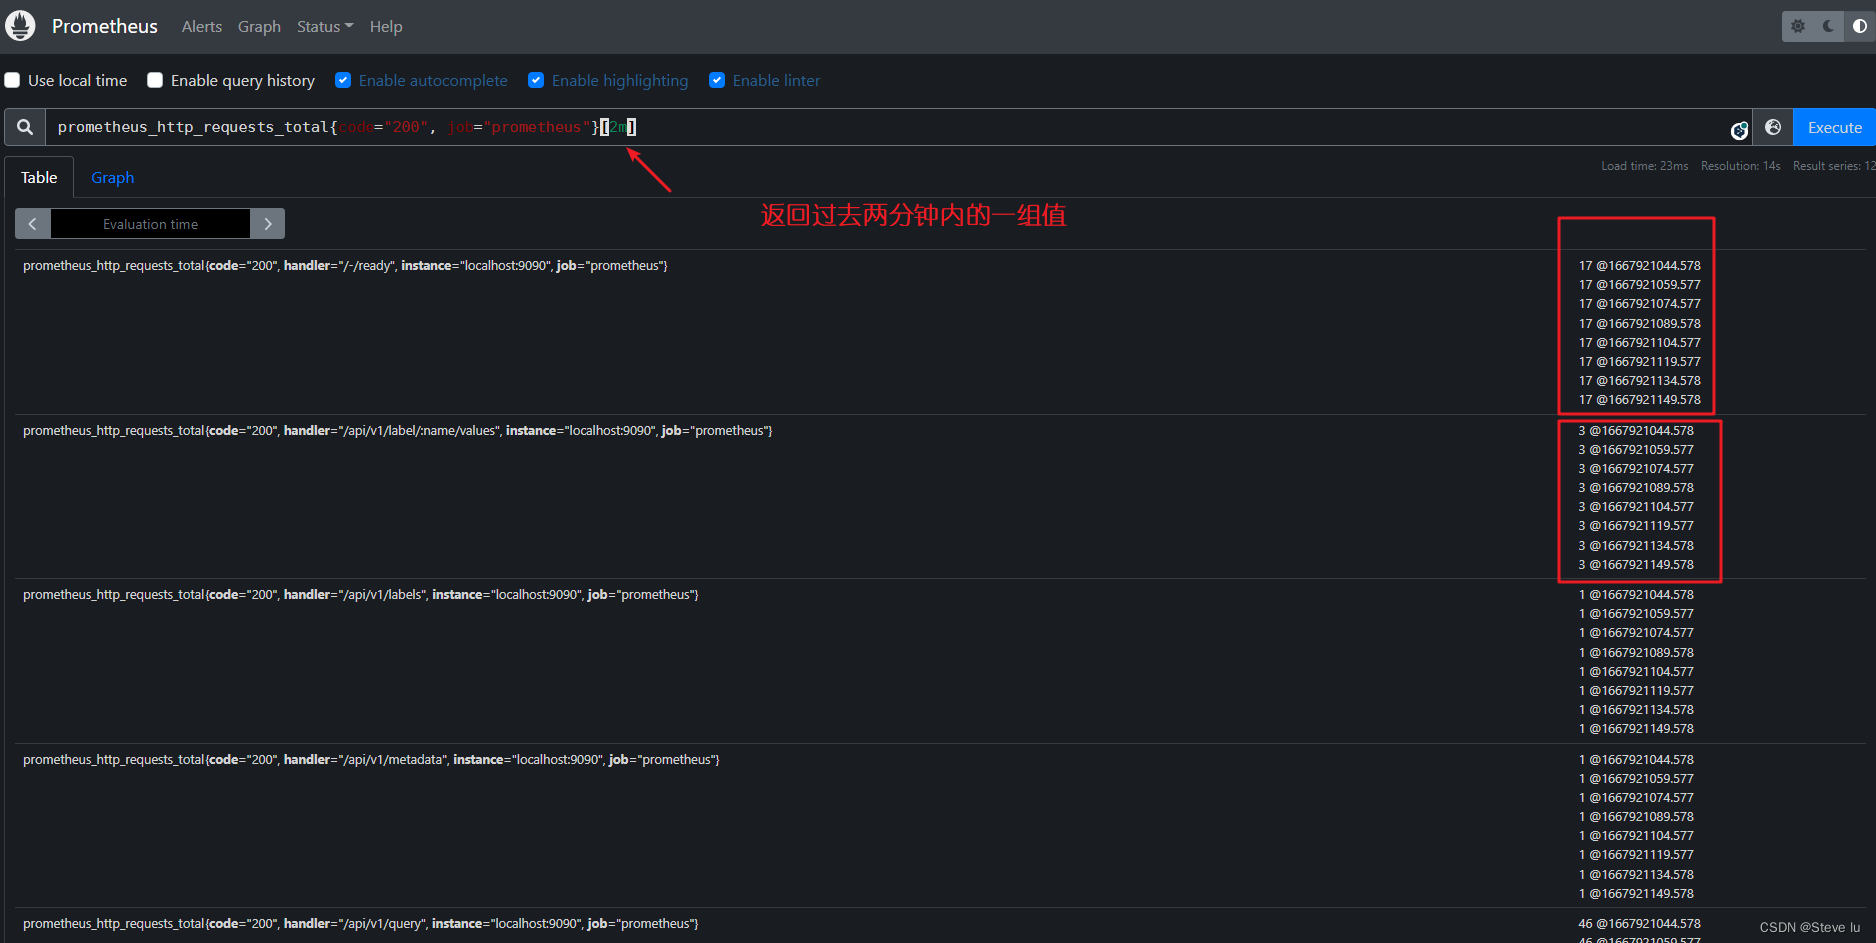Image resolution: width=1876 pixels, height=943 pixels.
Task: Click the Resolution: 14s stat
Action: click(x=1740, y=166)
